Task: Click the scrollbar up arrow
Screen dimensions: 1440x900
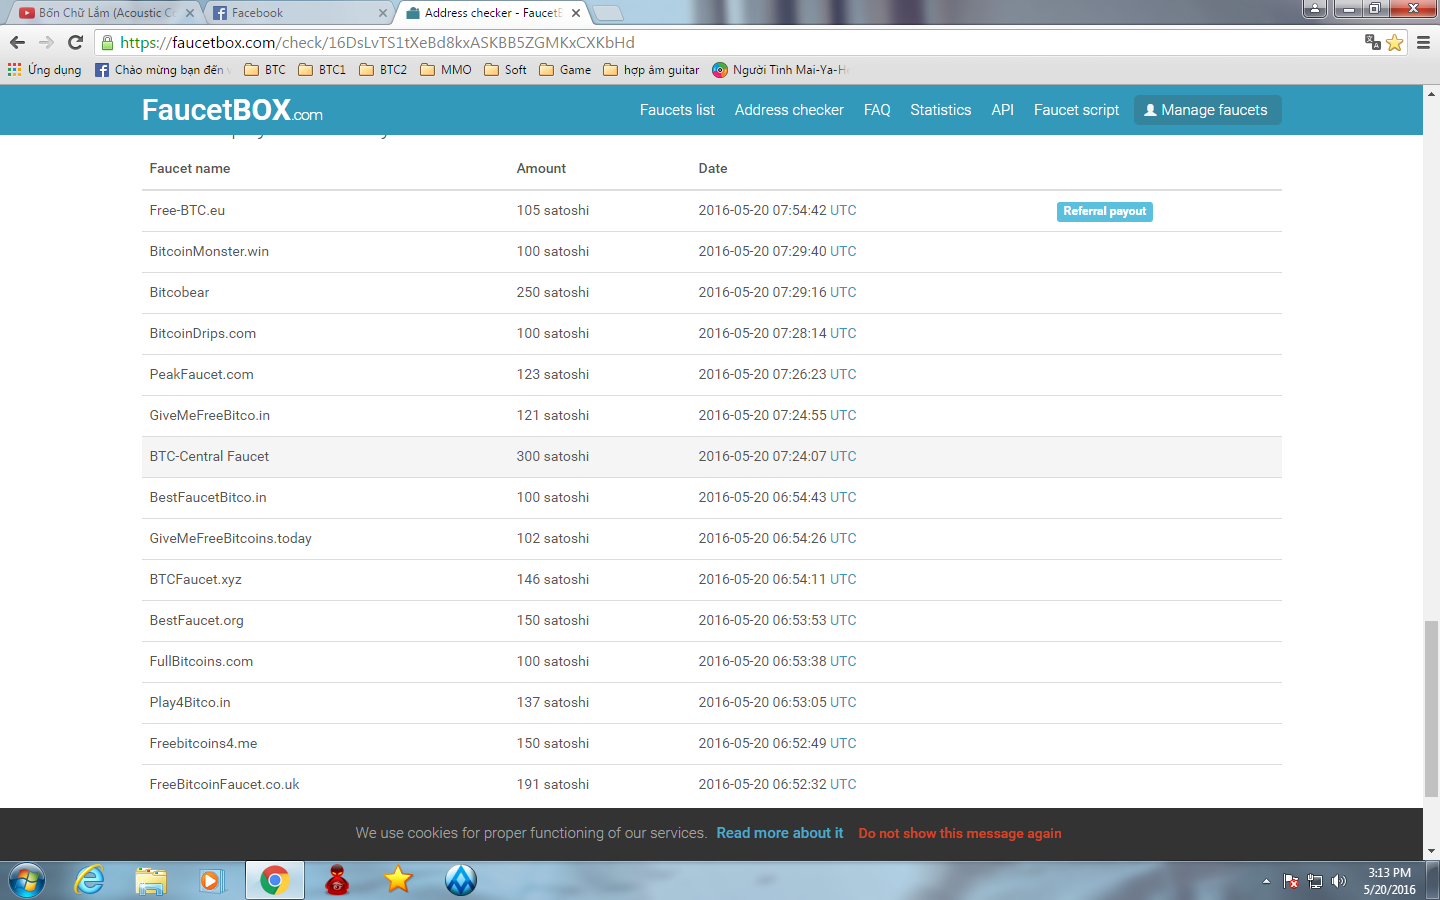Action: coord(1431,94)
